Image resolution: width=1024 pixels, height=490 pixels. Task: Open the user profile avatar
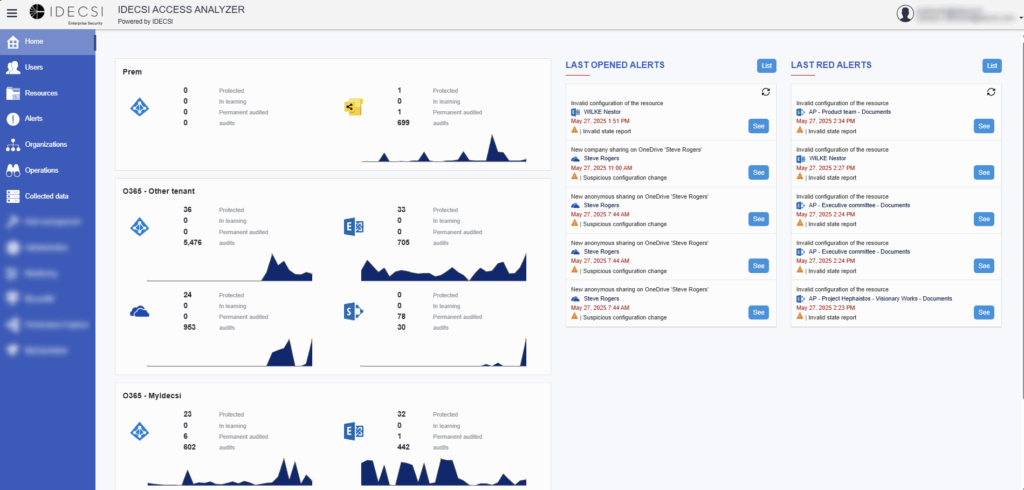[905, 14]
